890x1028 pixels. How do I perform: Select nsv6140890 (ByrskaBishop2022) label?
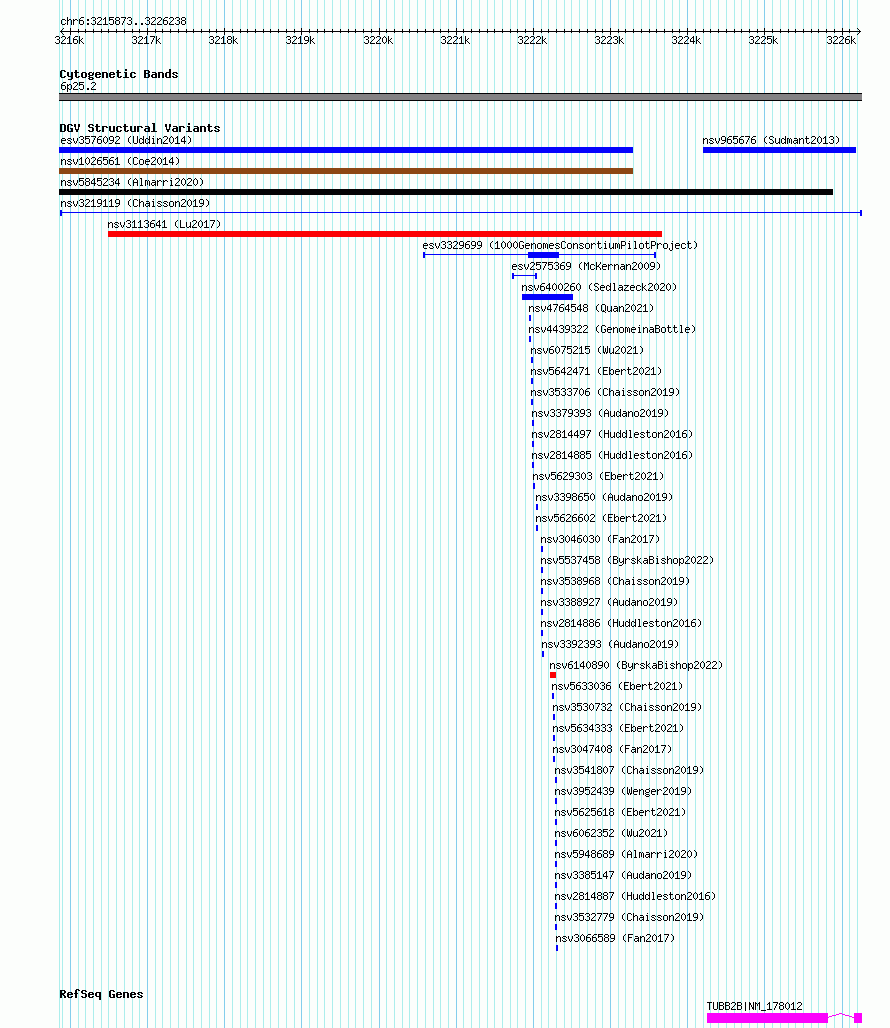636,665
